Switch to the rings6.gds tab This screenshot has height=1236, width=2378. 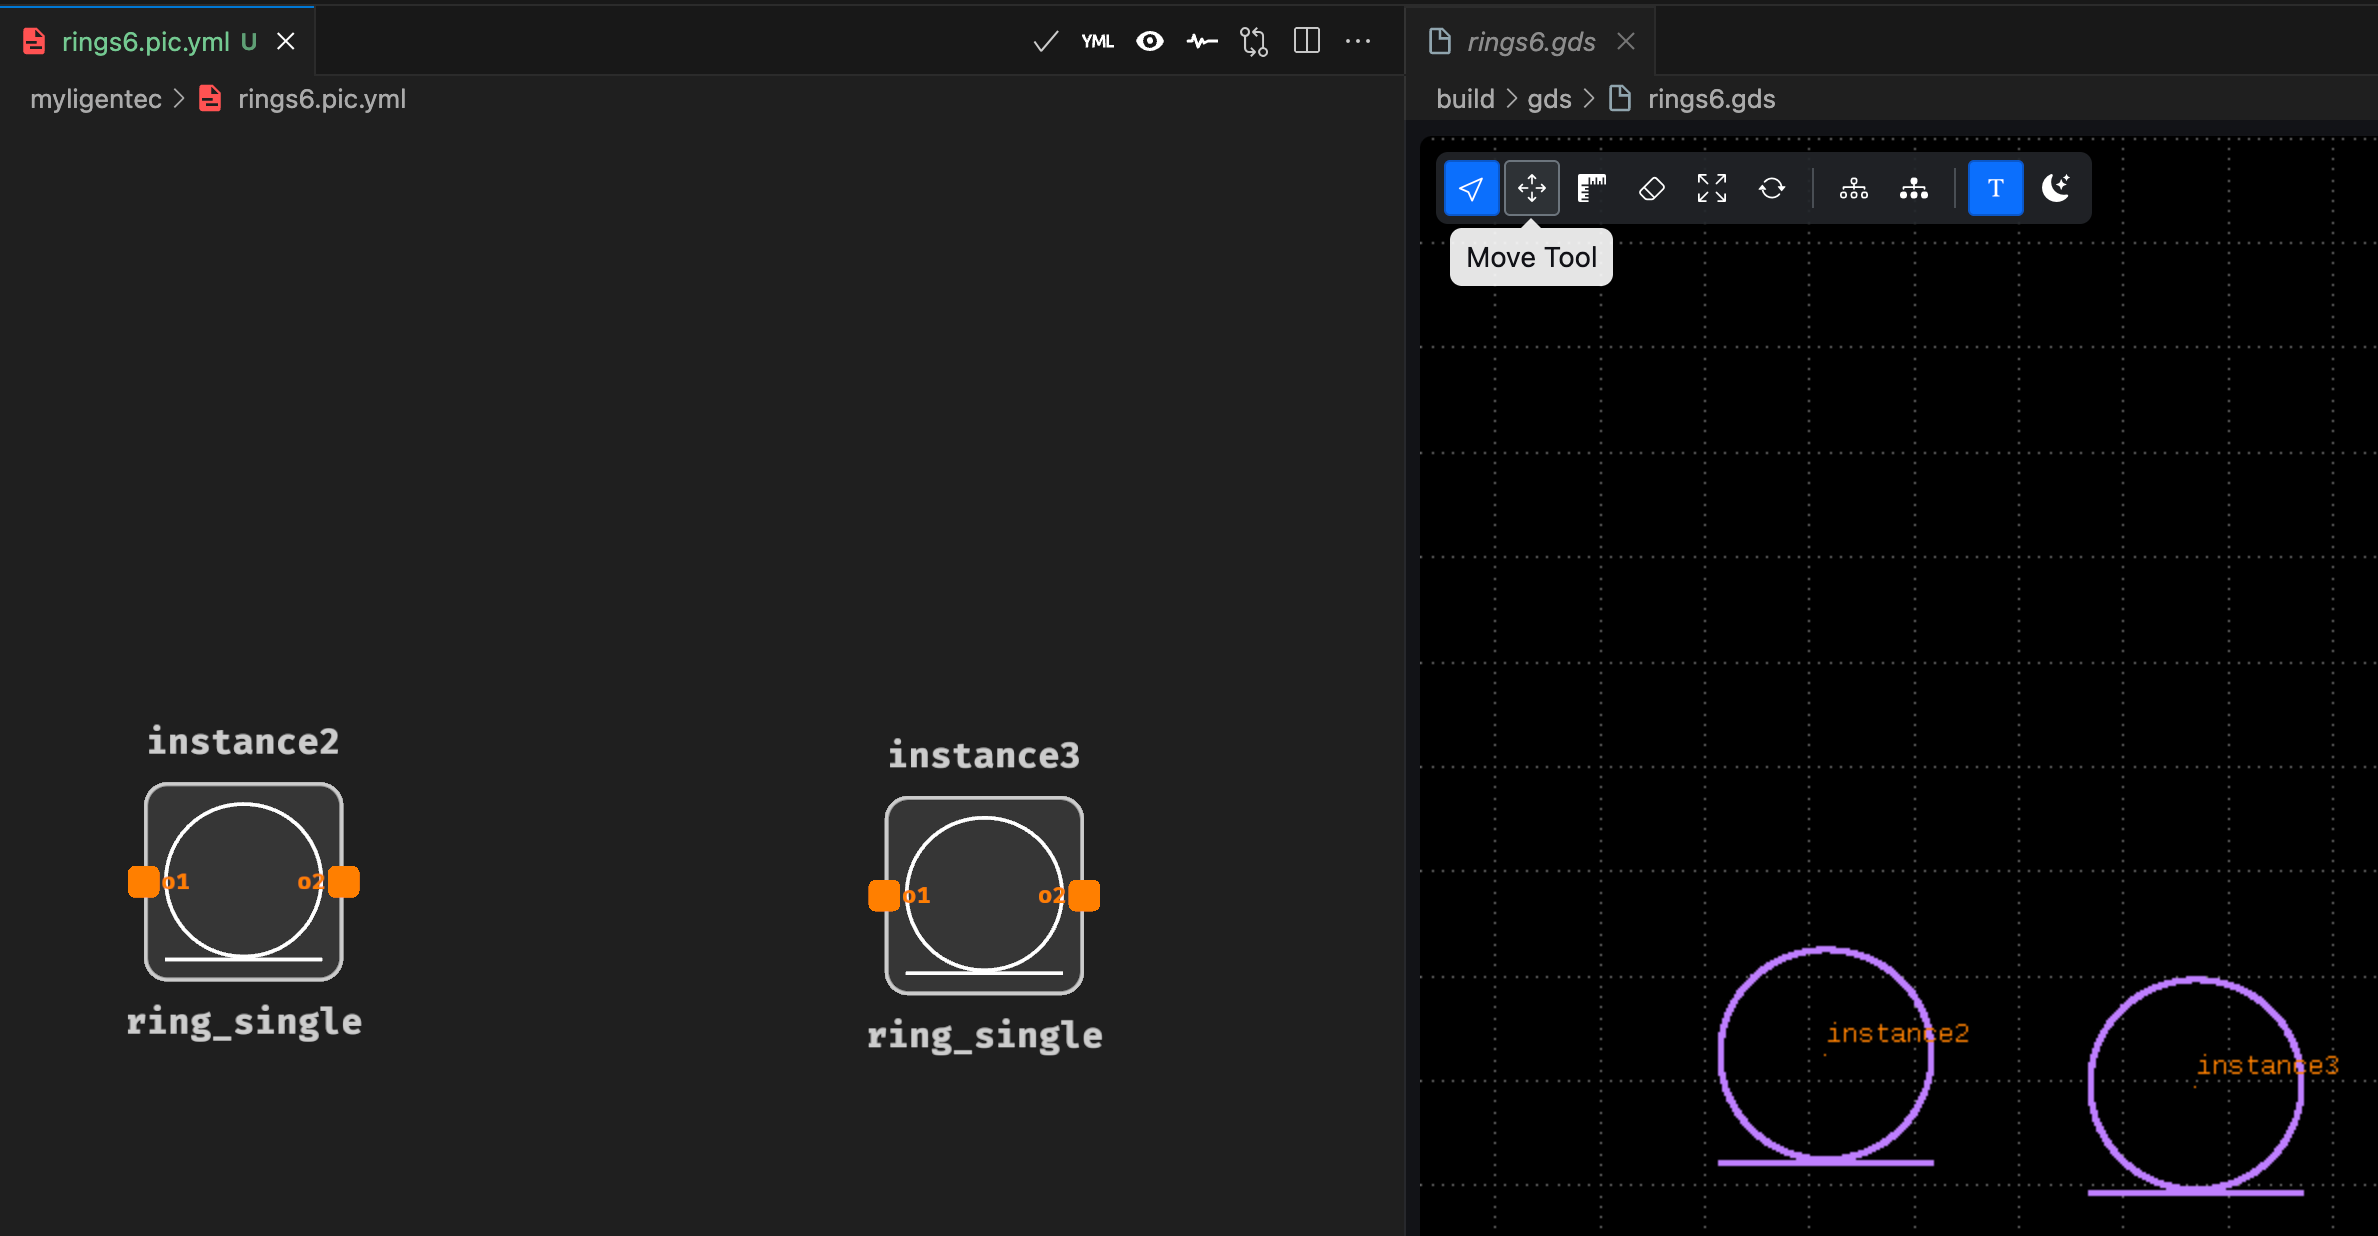(x=1530, y=41)
